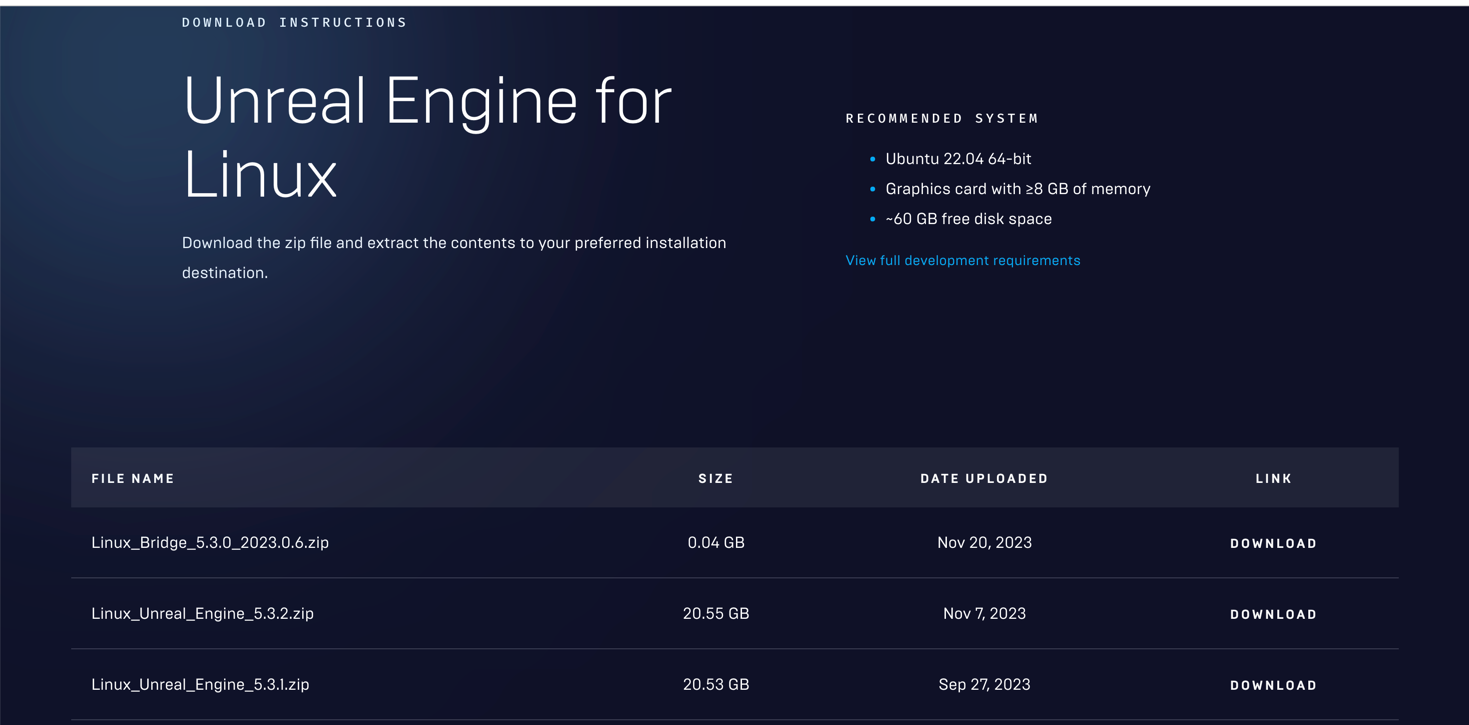Screen dimensions: 1469x725
Task: Select the Link column header
Action: pos(1273,478)
